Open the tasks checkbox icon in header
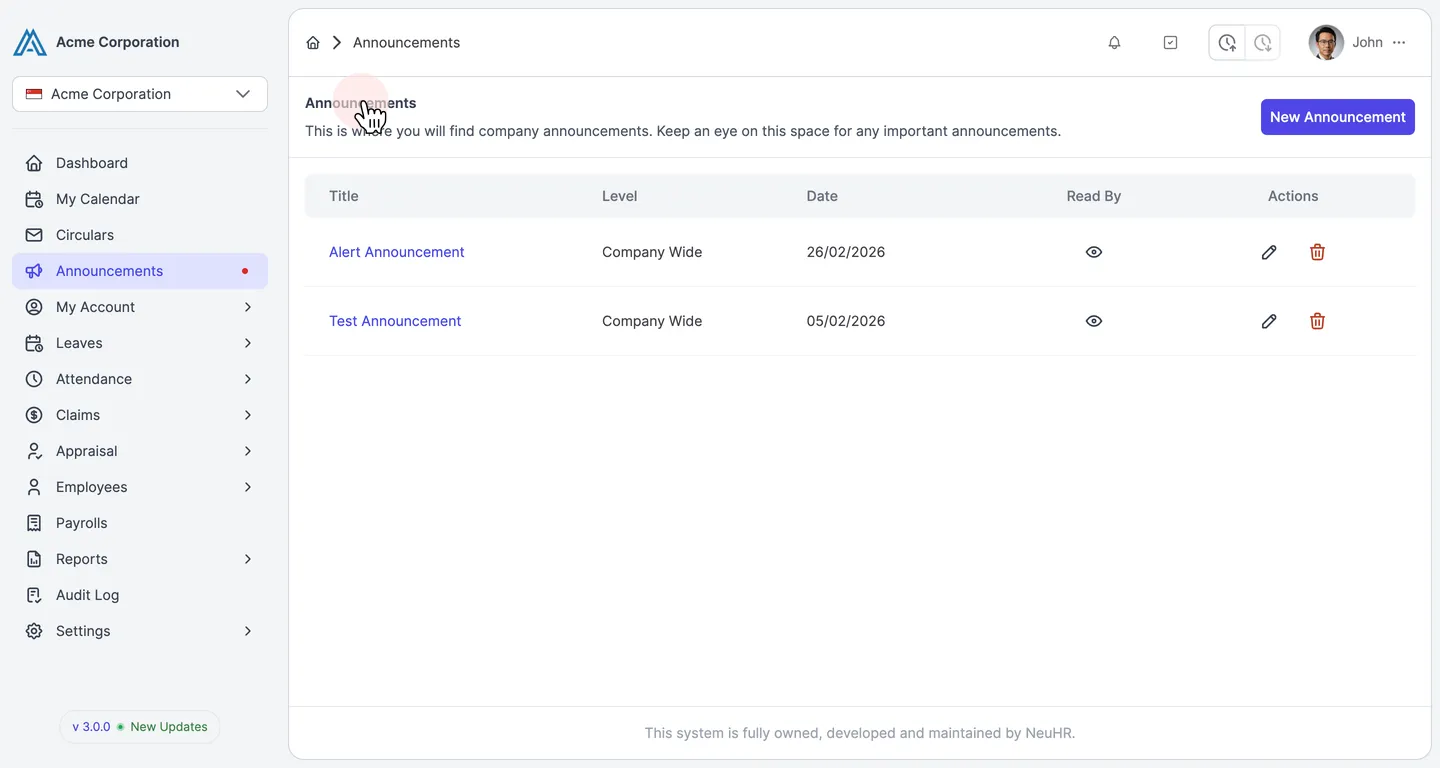Viewport: 1440px width, 768px height. (x=1171, y=43)
